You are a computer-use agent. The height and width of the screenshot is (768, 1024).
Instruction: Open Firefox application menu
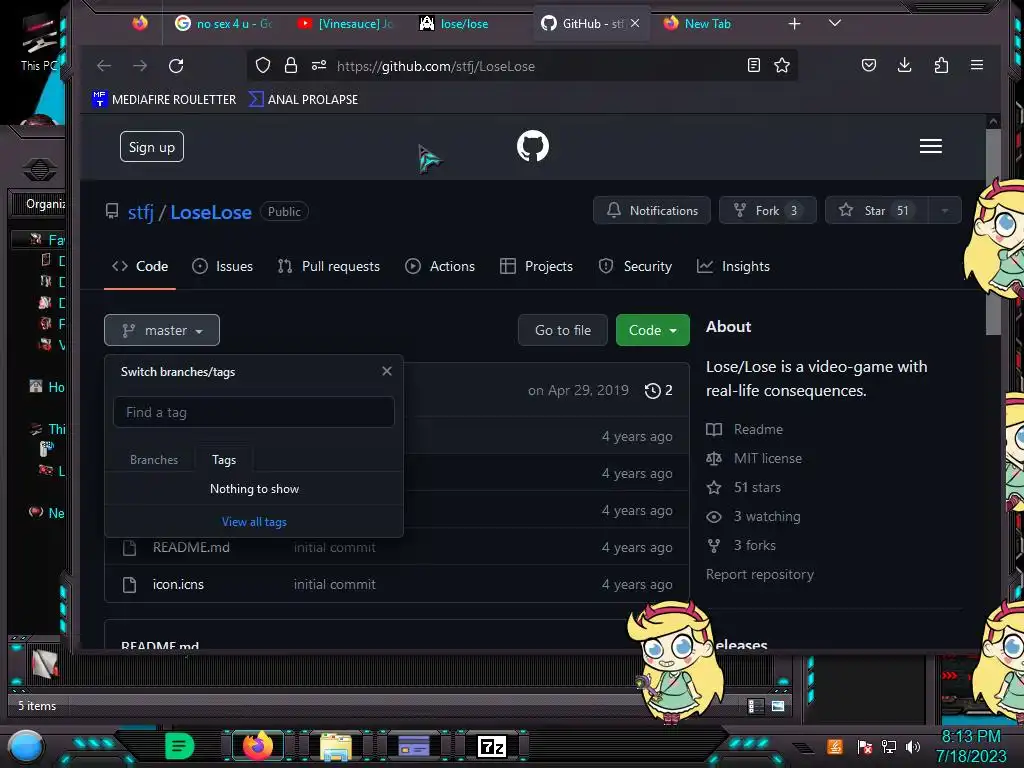click(x=977, y=65)
